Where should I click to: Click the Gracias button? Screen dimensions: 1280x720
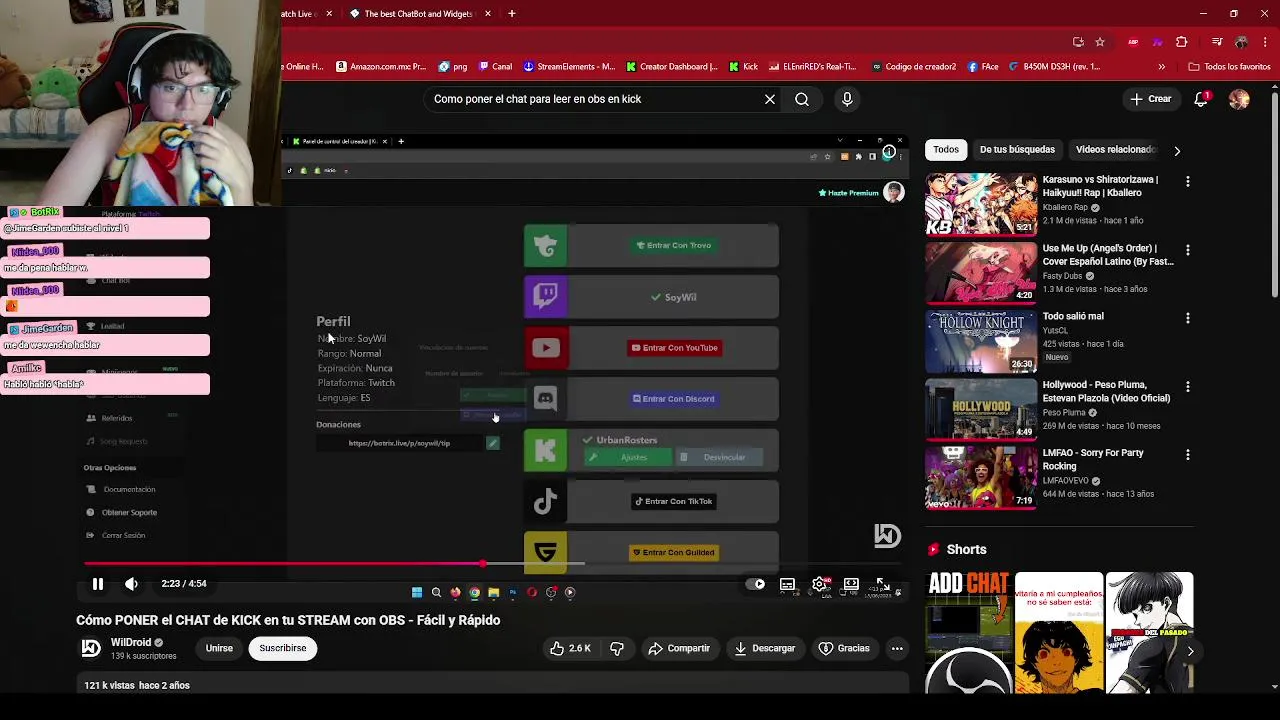click(844, 648)
